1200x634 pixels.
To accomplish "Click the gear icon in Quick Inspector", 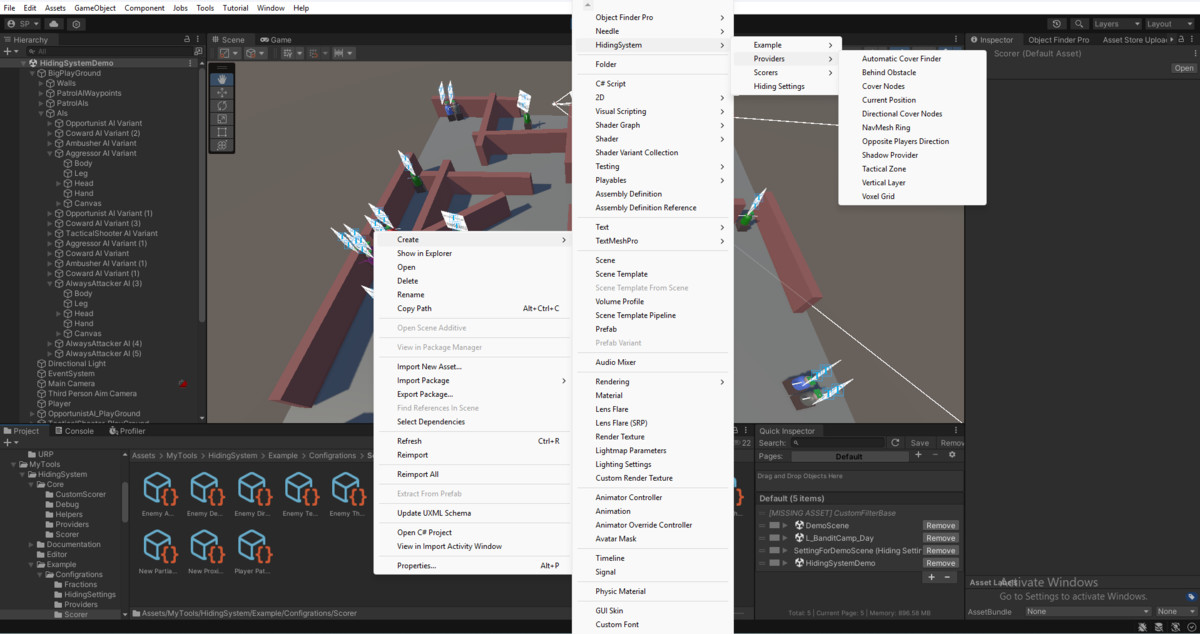I will click(x=952, y=456).
